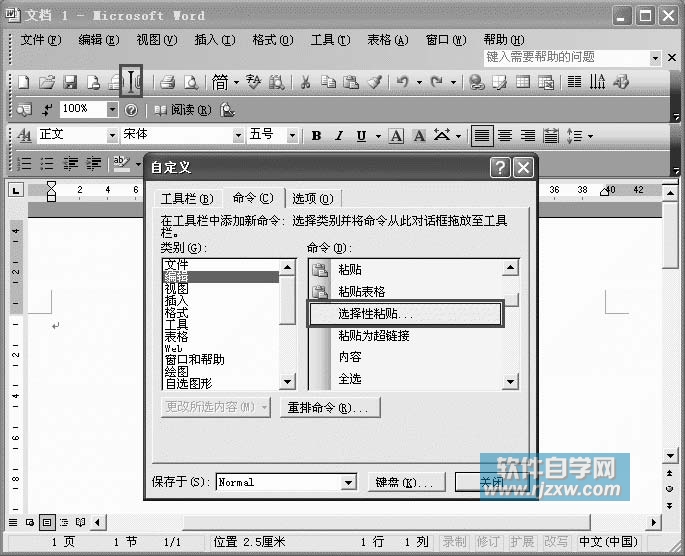Screen dimensions: 685x556
Task: Click the Character Border A icon
Action: click(396, 136)
